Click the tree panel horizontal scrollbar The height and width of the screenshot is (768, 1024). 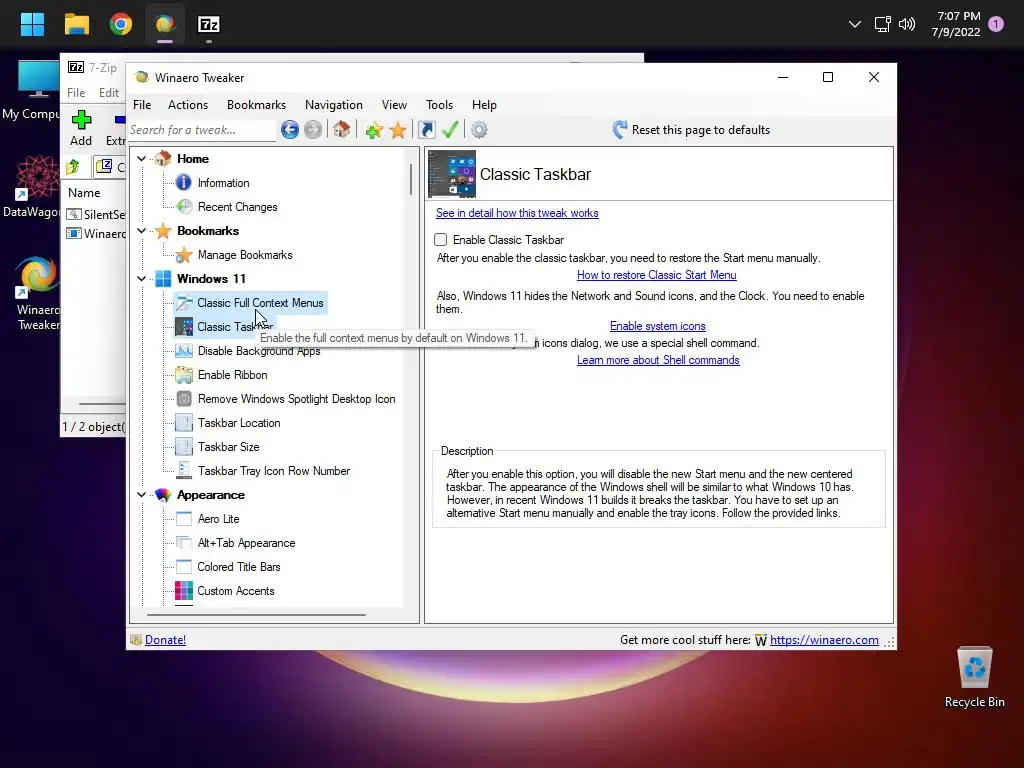[256, 615]
